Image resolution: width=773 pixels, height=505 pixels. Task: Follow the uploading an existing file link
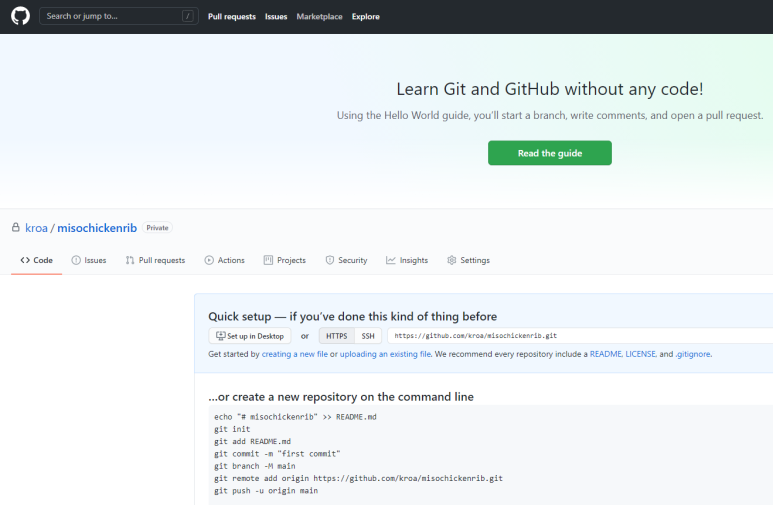tap(385, 354)
